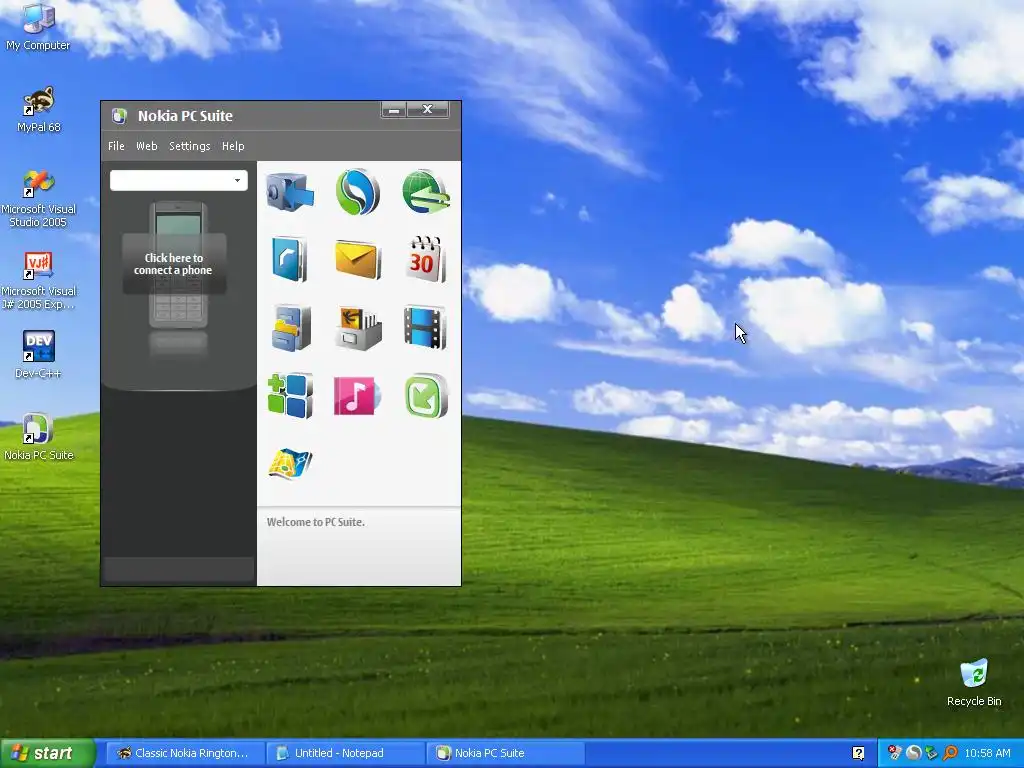Open the File menu
The height and width of the screenshot is (768, 1024).
(116, 146)
